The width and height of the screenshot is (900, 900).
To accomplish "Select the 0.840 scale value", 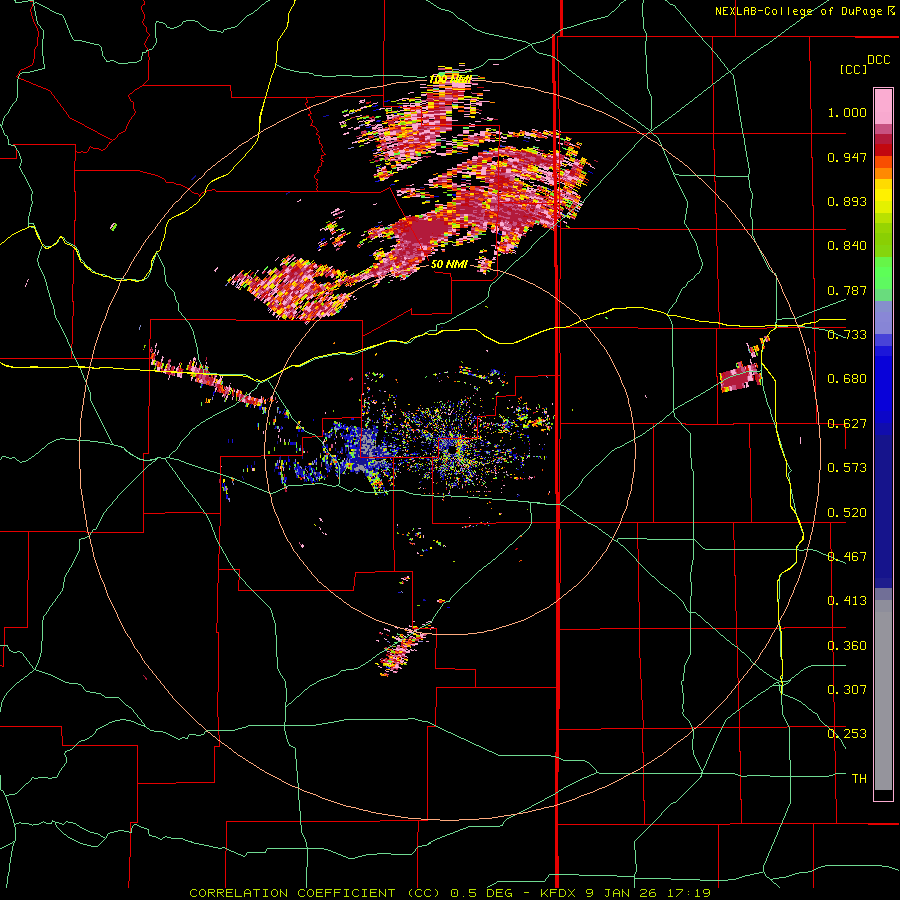I will pos(847,246).
